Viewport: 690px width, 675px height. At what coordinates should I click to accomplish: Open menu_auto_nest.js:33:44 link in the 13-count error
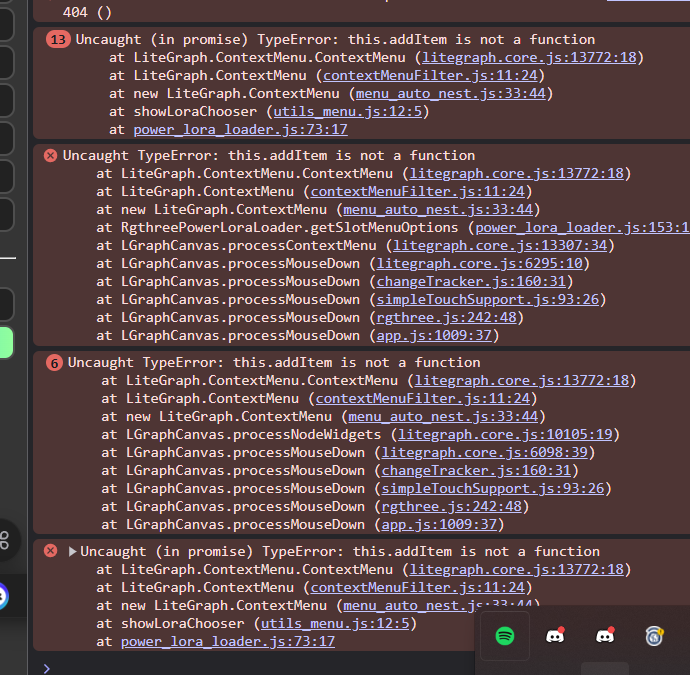coord(451,94)
